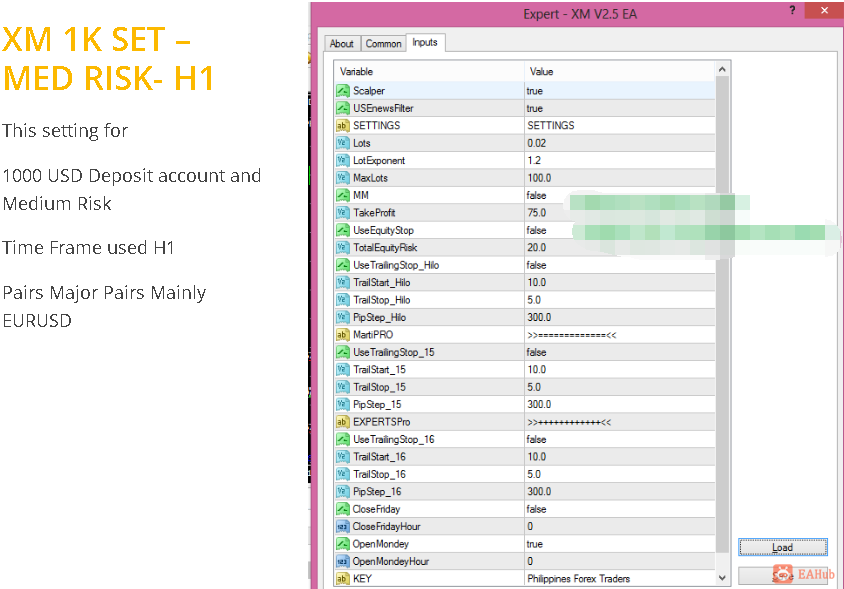Click the scrollbar up arrow
This screenshot has width=844, height=589.
[722, 69]
